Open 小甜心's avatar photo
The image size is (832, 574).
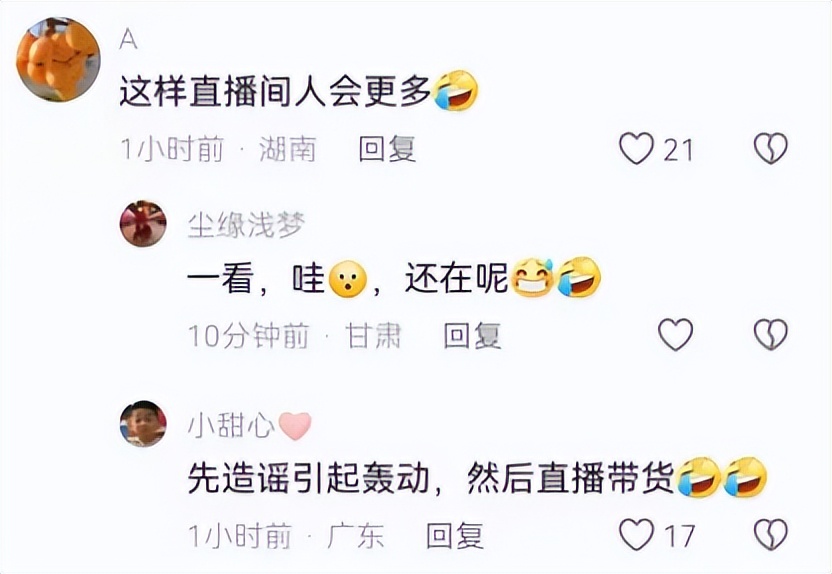click(x=143, y=424)
